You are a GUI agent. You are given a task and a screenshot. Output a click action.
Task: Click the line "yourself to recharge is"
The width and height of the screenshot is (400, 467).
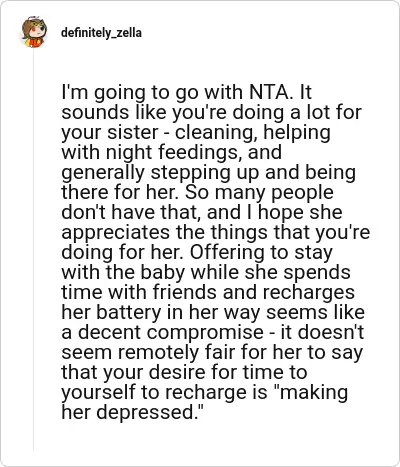(164, 393)
